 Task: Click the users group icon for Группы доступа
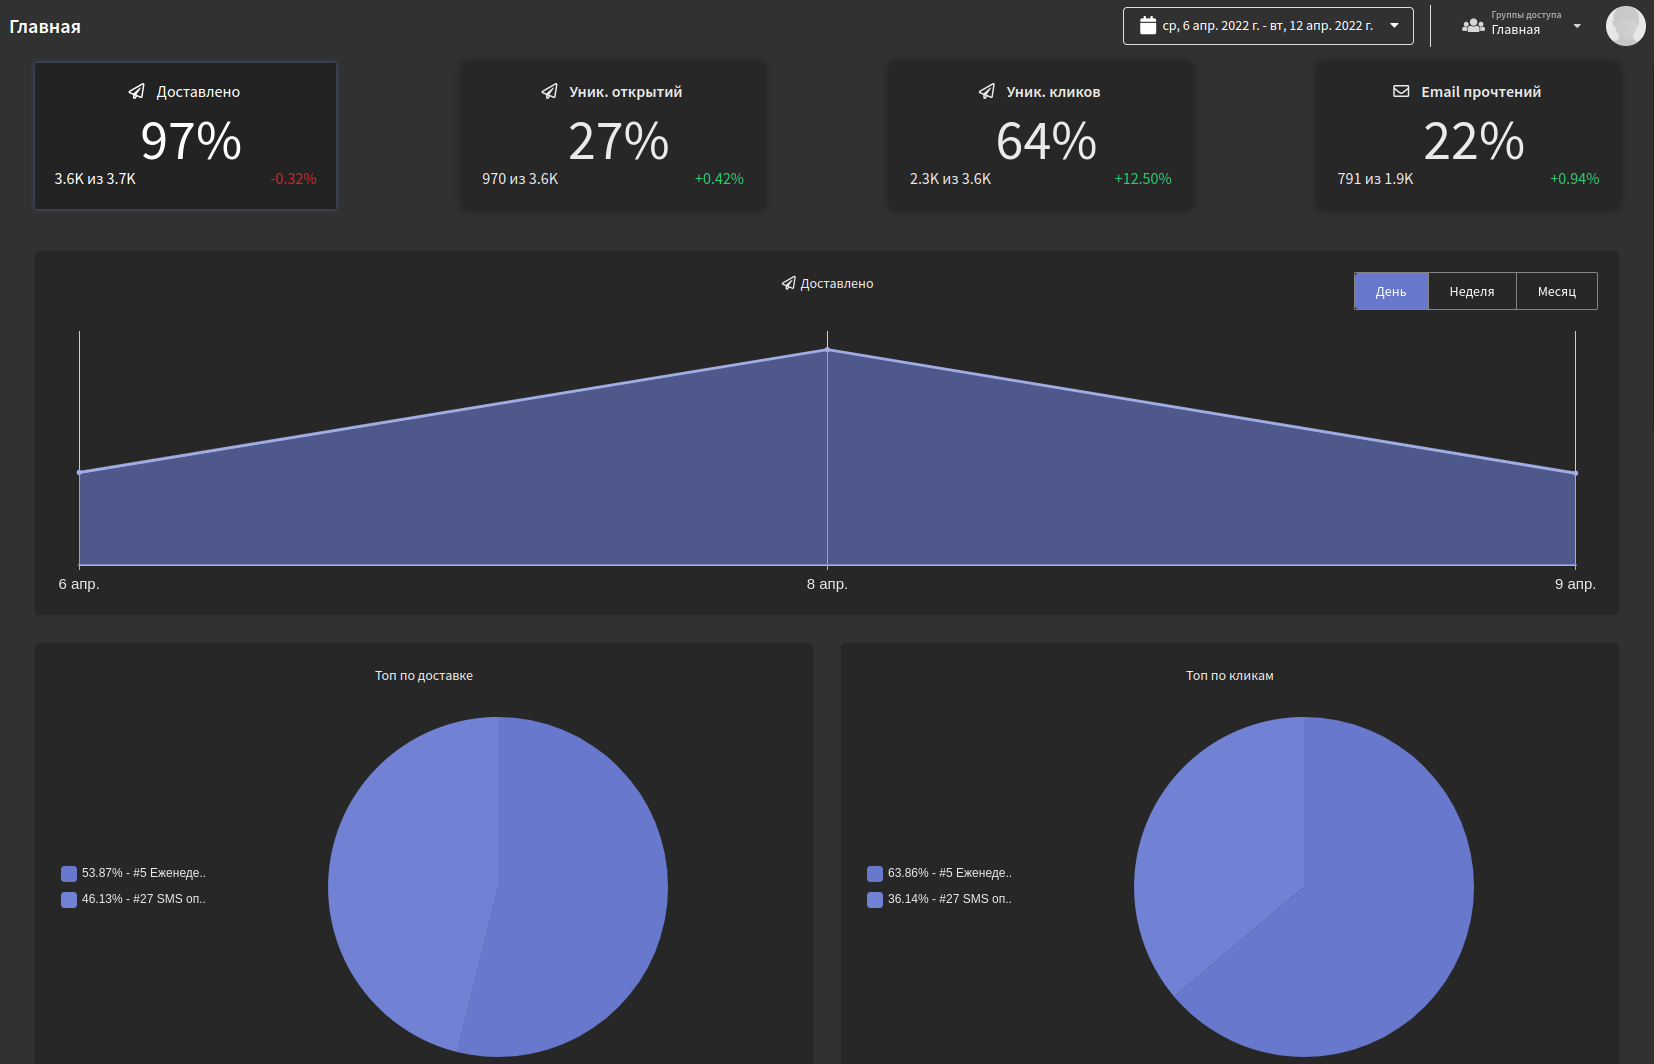pyautogui.click(x=1473, y=25)
